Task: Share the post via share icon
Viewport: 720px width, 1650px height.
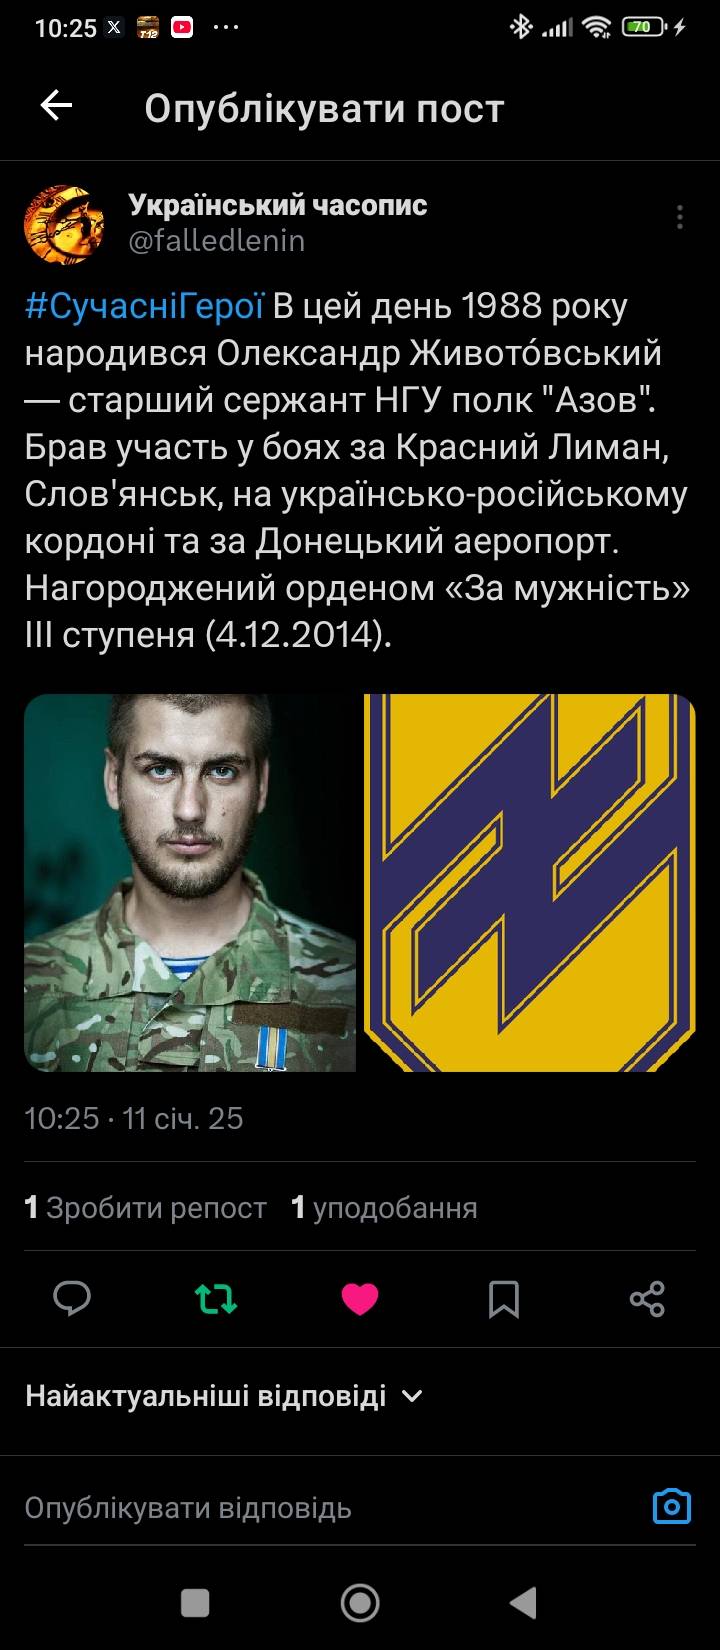Action: tap(647, 1299)
